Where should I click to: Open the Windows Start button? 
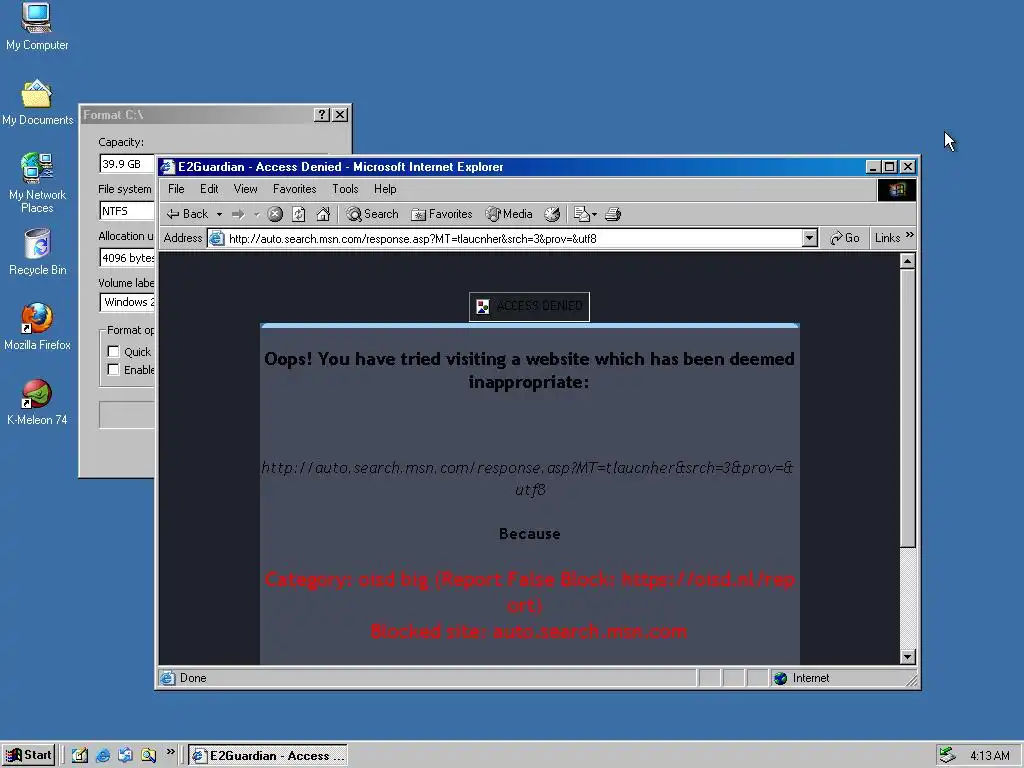28,756
